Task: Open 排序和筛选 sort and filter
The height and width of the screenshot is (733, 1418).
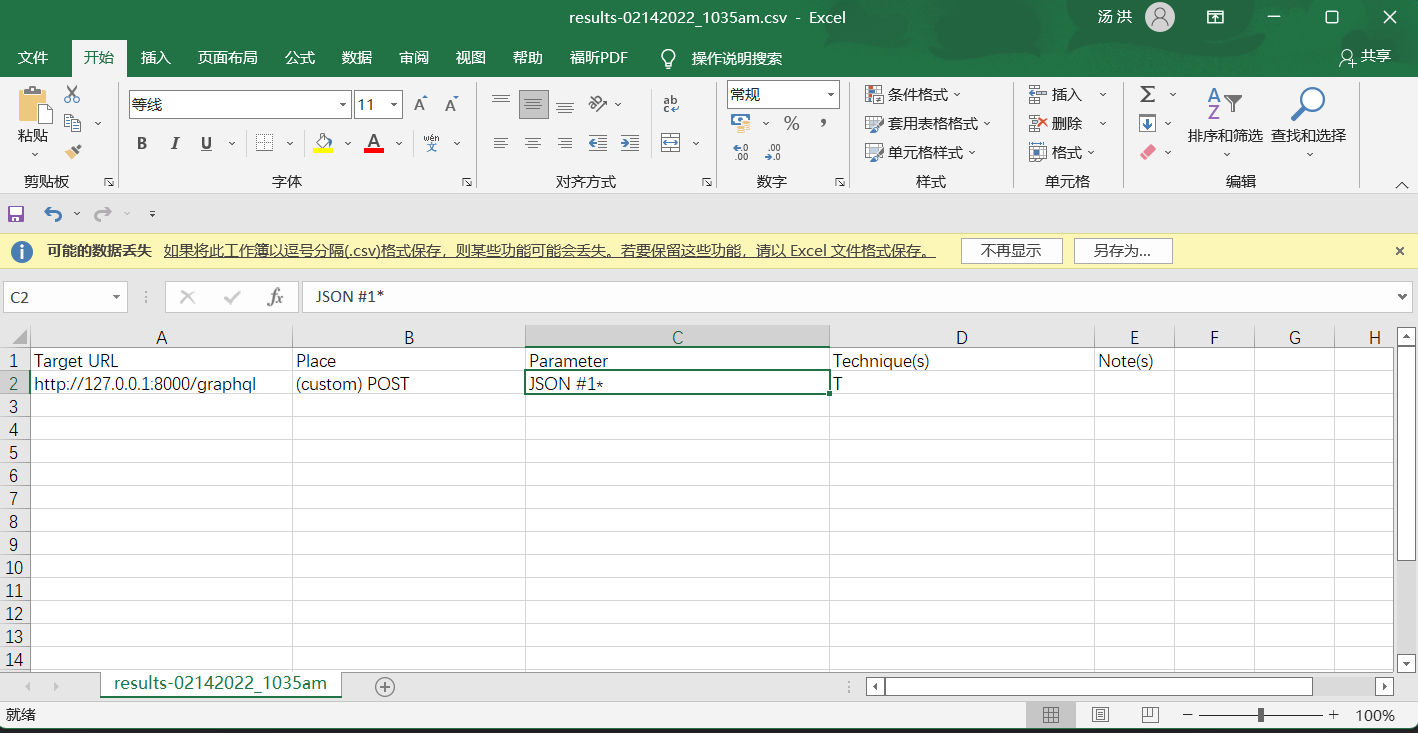Action: (1225, 120)
